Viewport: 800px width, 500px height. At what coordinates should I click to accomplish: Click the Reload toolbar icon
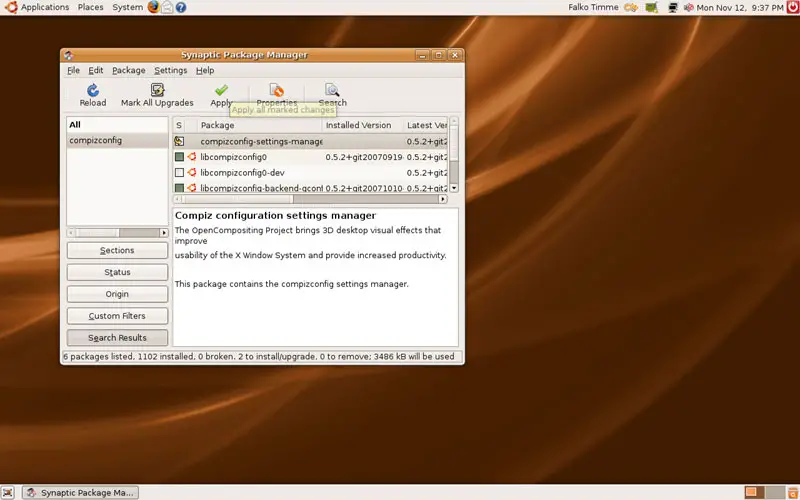(x=93, y=91)
